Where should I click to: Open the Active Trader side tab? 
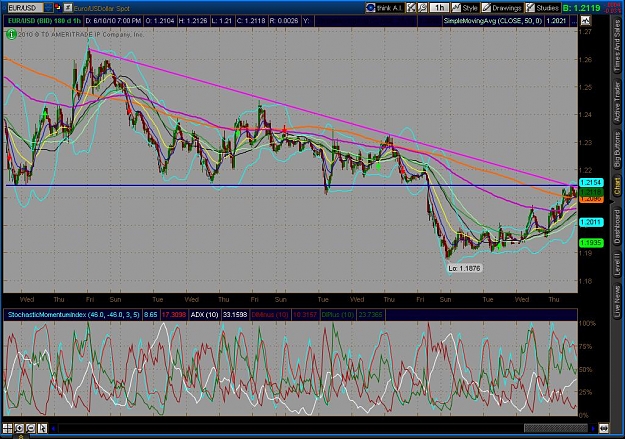pyautogui.click(x=617, y=102)
